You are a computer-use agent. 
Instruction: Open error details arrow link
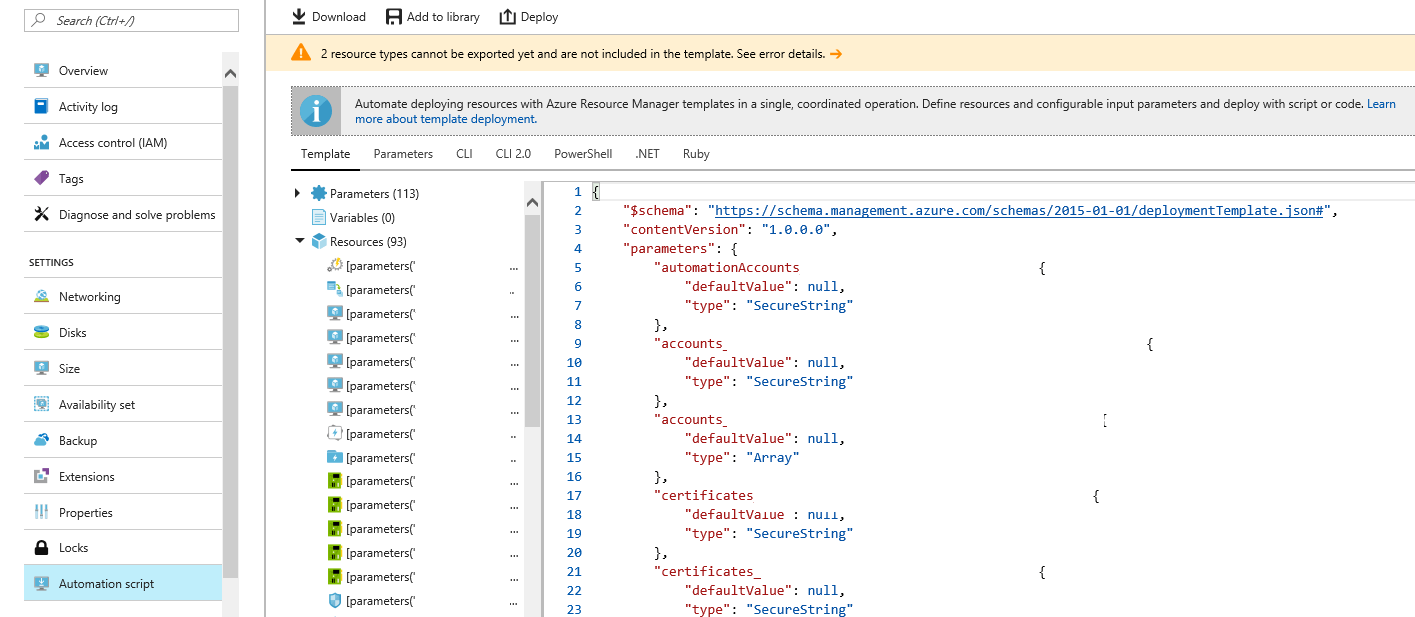click(x=836, y=54)
